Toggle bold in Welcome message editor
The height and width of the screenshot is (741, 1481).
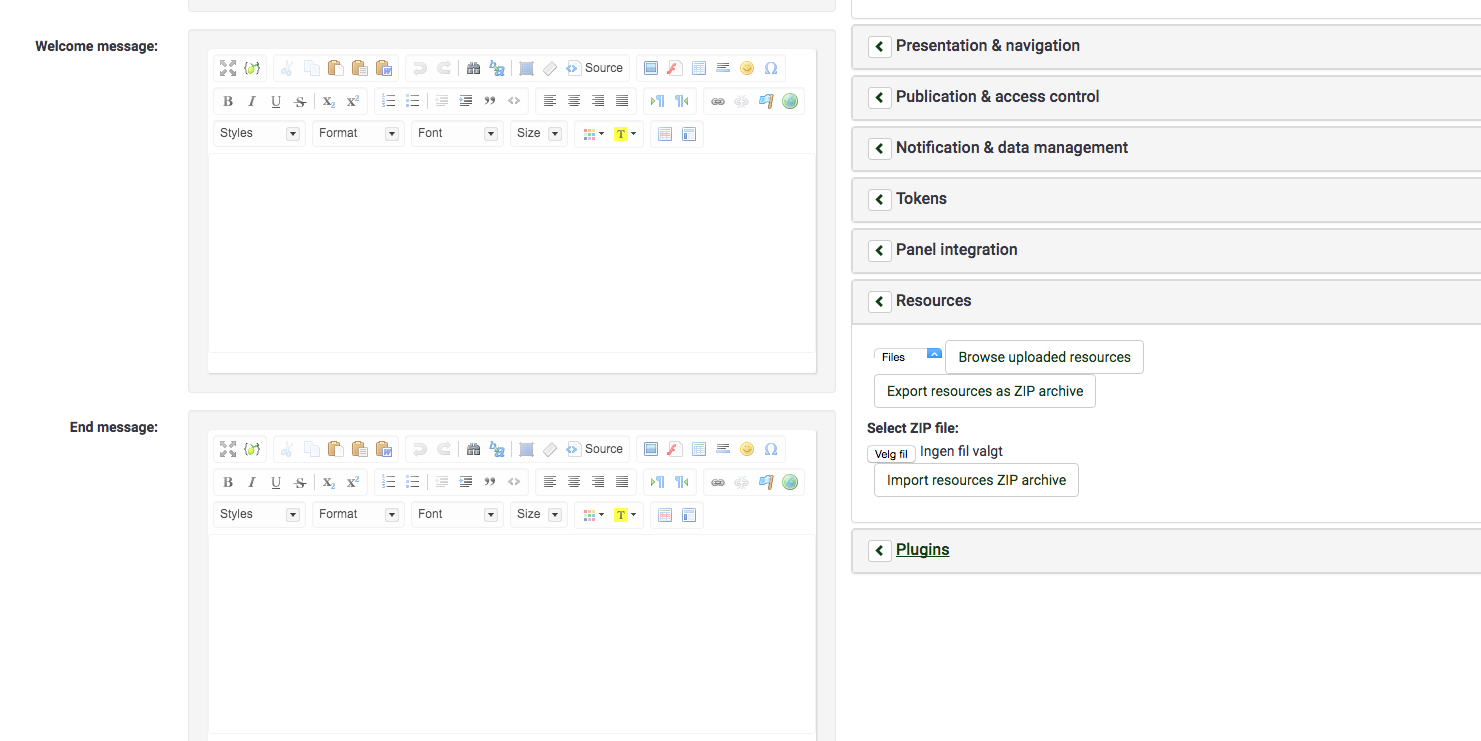pyautogui.click(x=228, y=101)
